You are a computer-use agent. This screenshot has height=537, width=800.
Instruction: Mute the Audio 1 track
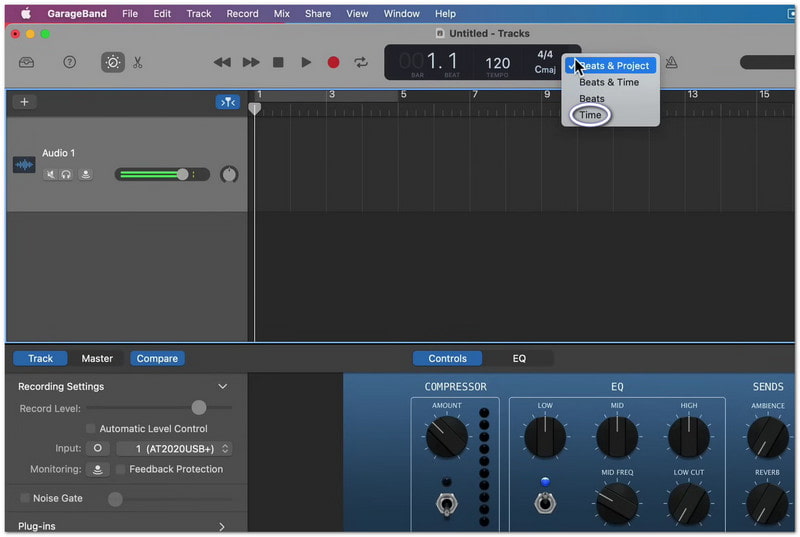tap(50, 174)
